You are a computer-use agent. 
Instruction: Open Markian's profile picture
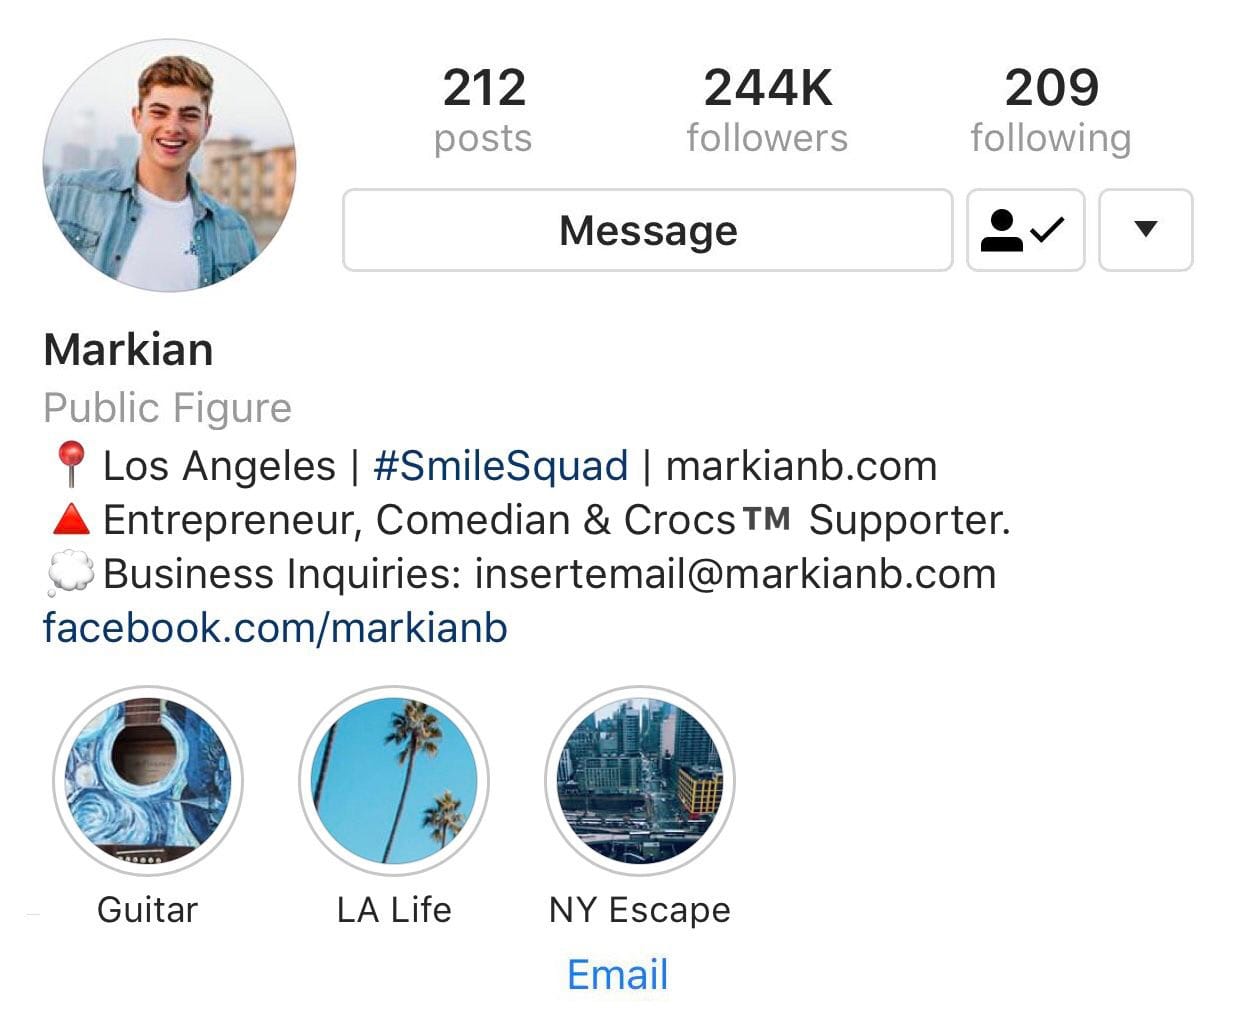(169, 166)
